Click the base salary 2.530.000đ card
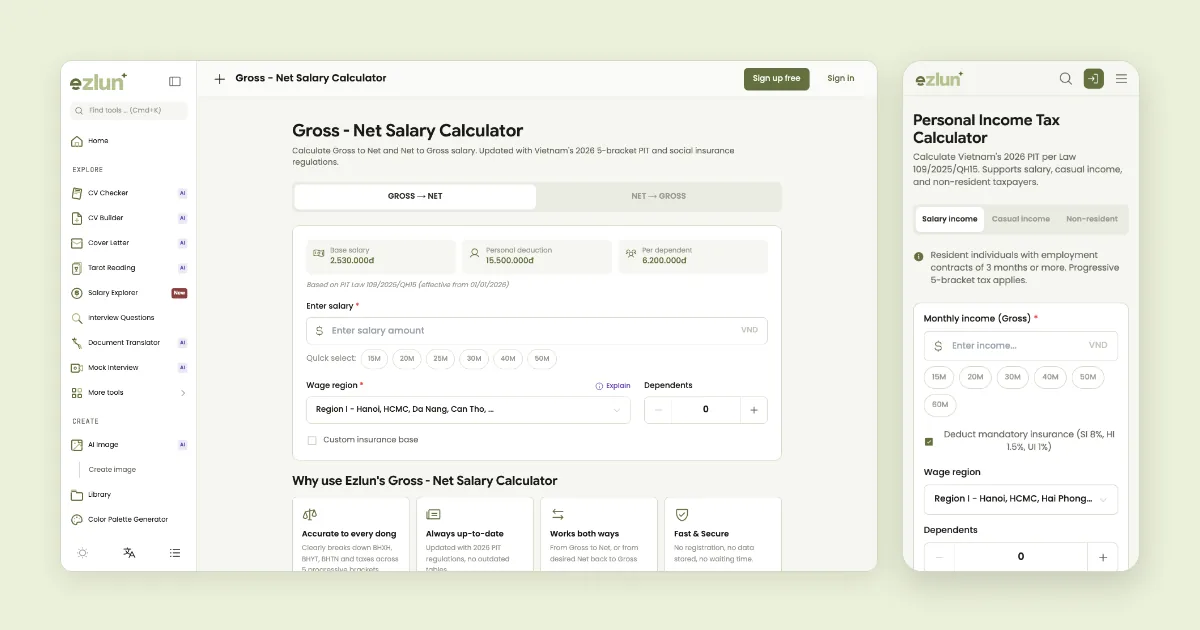 tap(380, 257)
